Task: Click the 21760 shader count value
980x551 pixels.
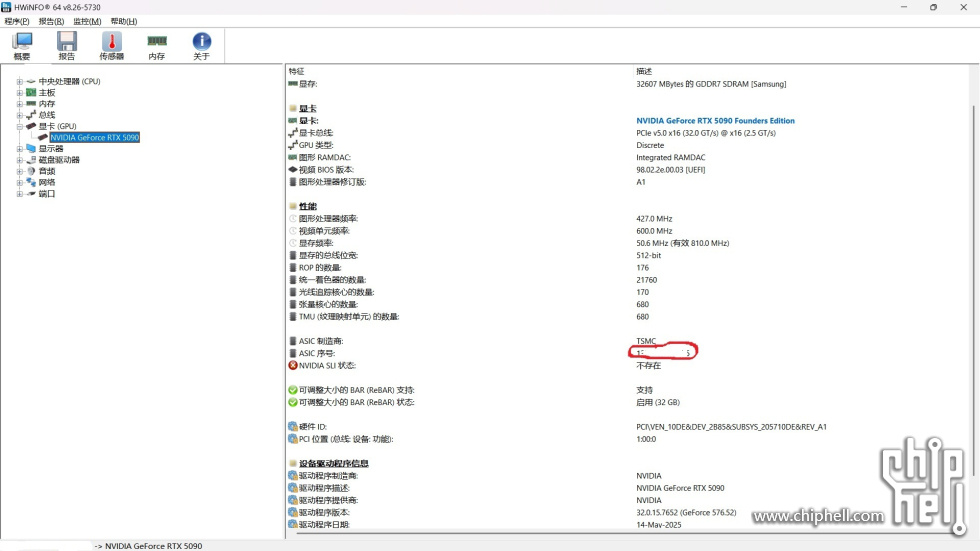Action: [646, 280]
